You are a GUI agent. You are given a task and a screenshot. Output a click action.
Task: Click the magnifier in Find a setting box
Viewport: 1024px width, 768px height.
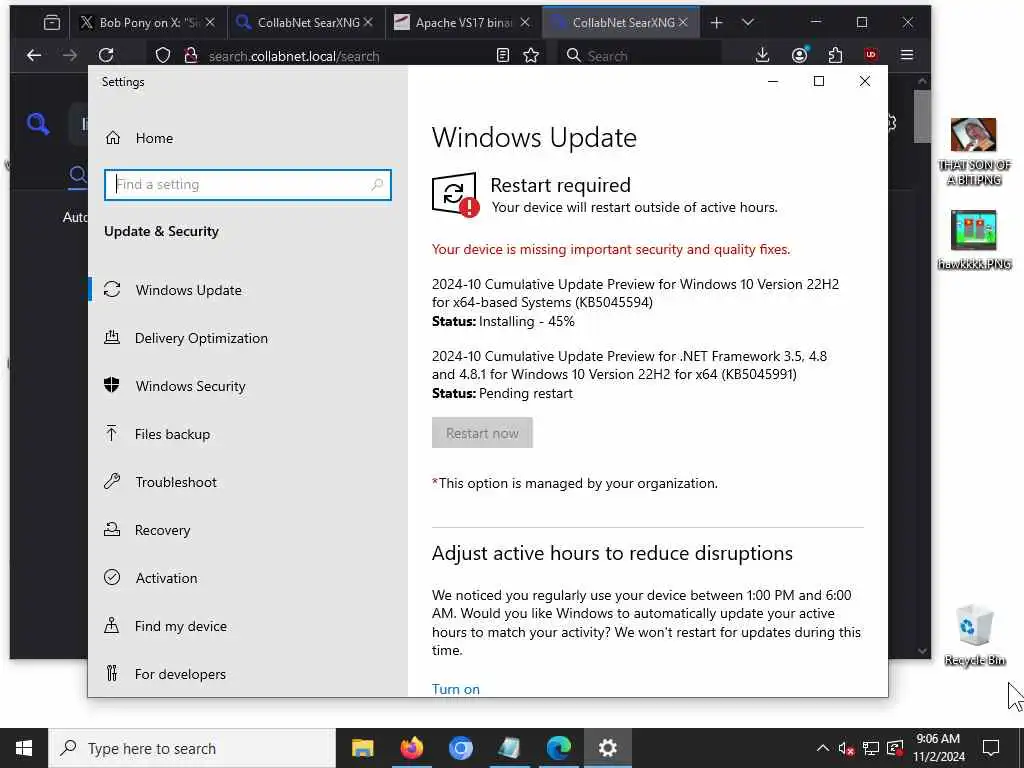377,185
